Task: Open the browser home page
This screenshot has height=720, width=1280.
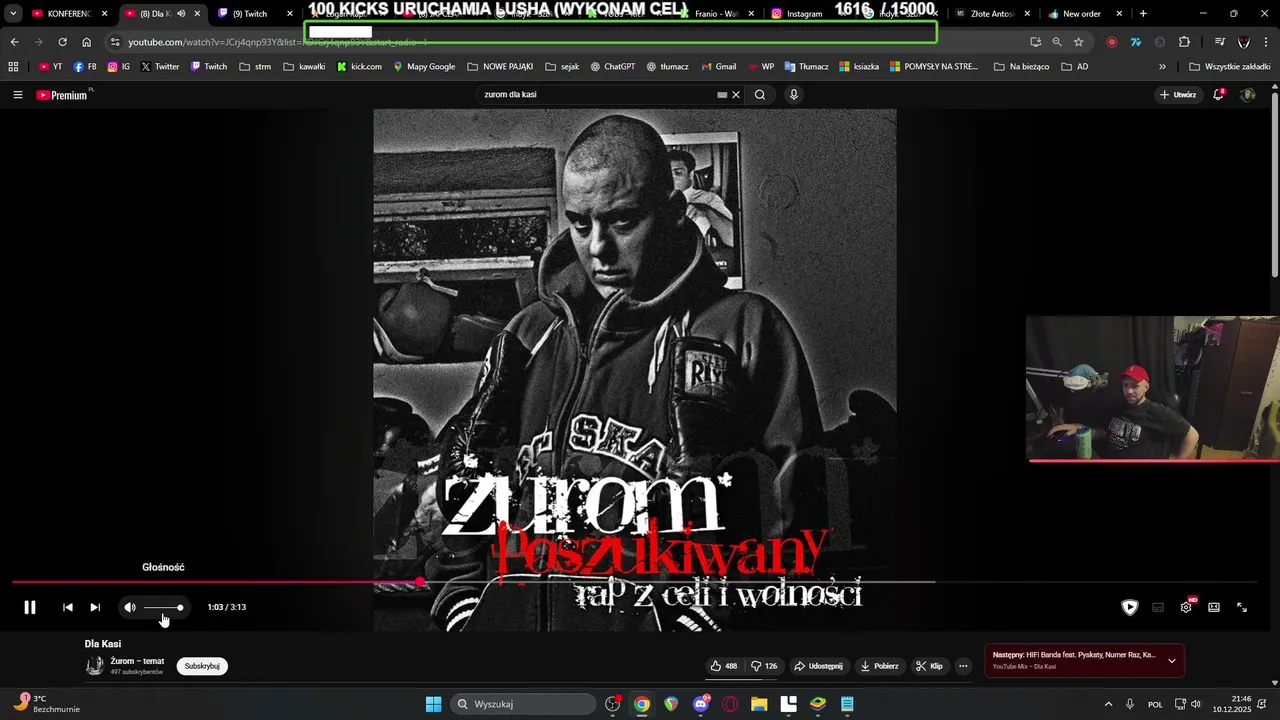Action: (x=86, y=42)
